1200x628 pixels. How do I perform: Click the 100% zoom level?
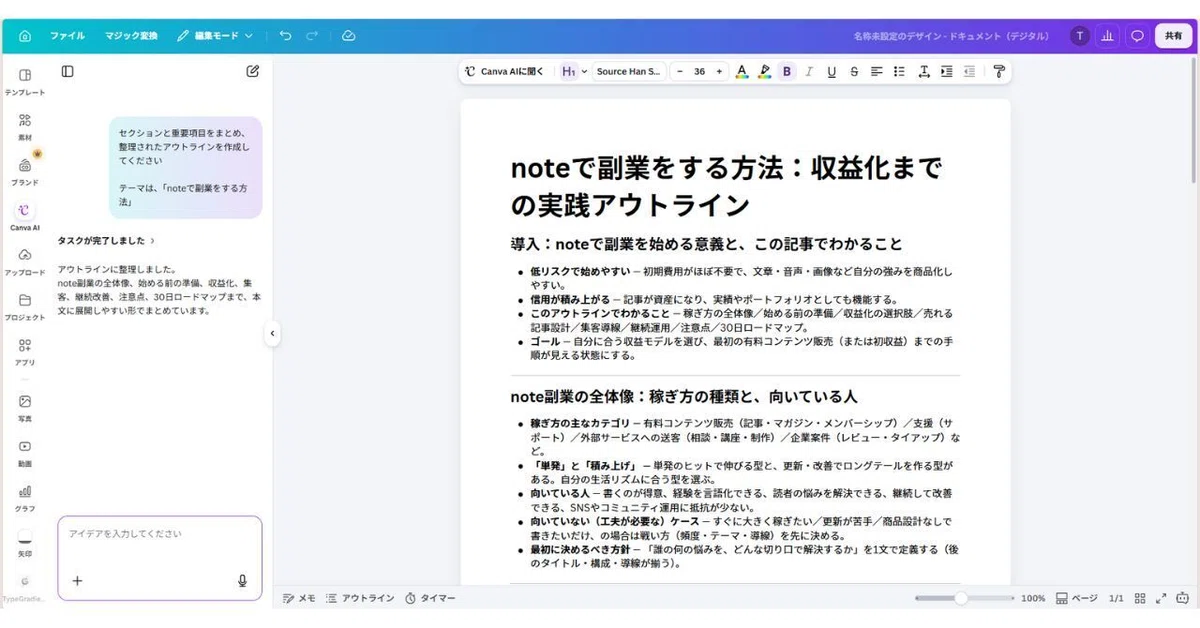[1033, 598]
